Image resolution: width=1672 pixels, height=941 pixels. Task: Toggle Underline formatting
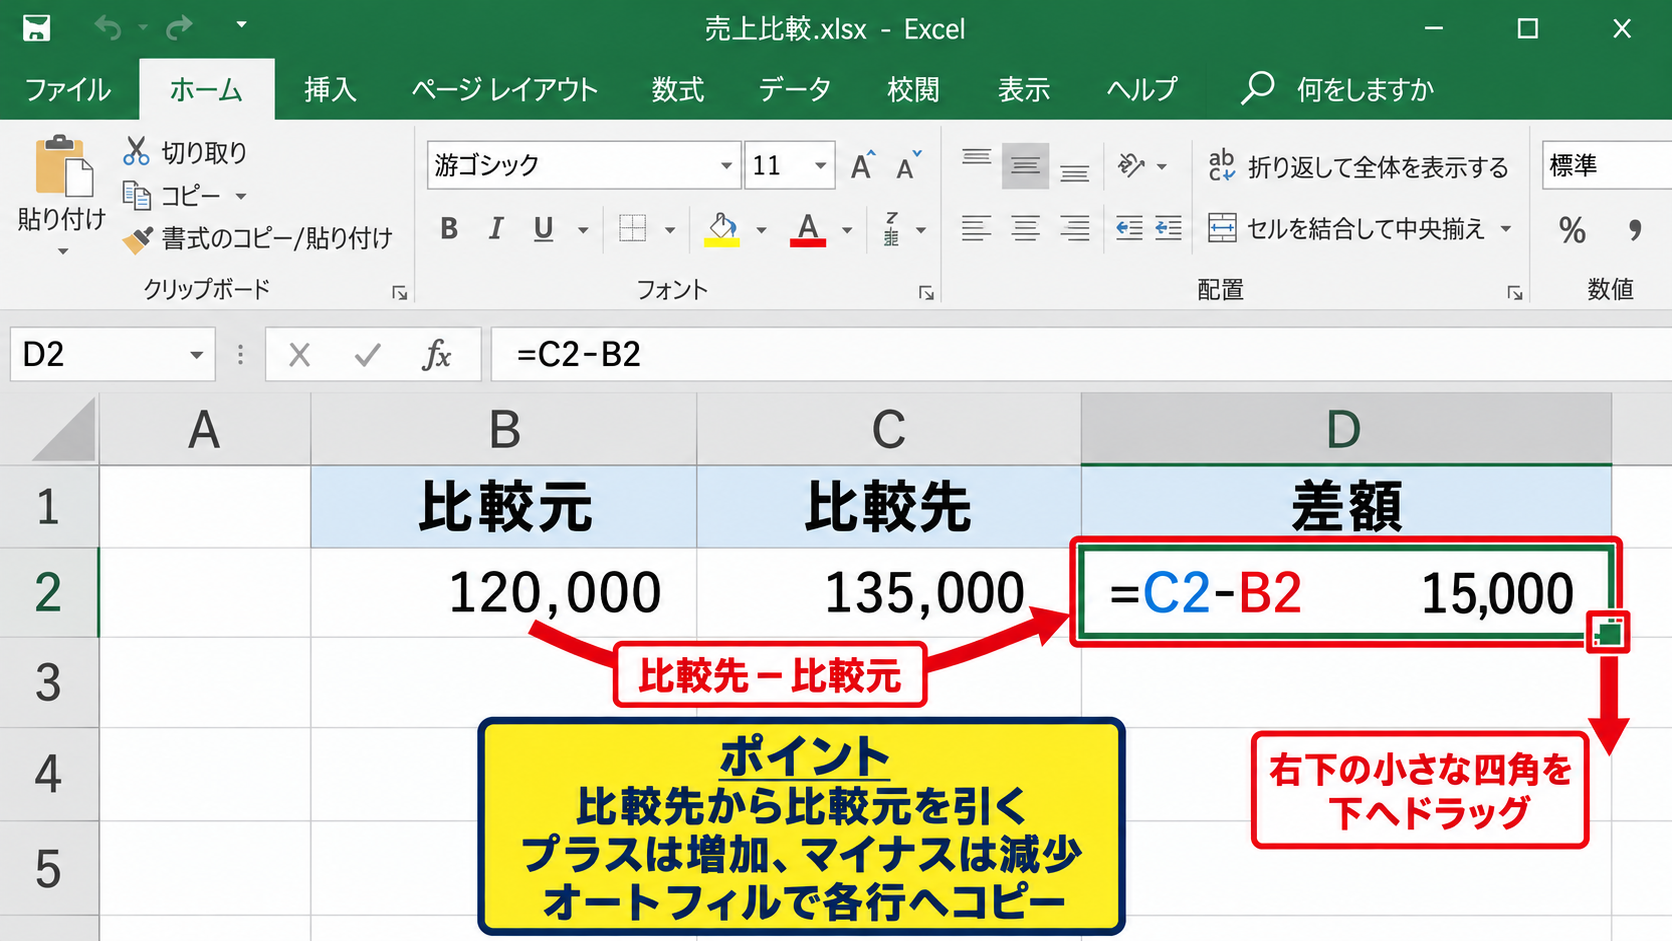pyautogui.click(x=543, y=230)
